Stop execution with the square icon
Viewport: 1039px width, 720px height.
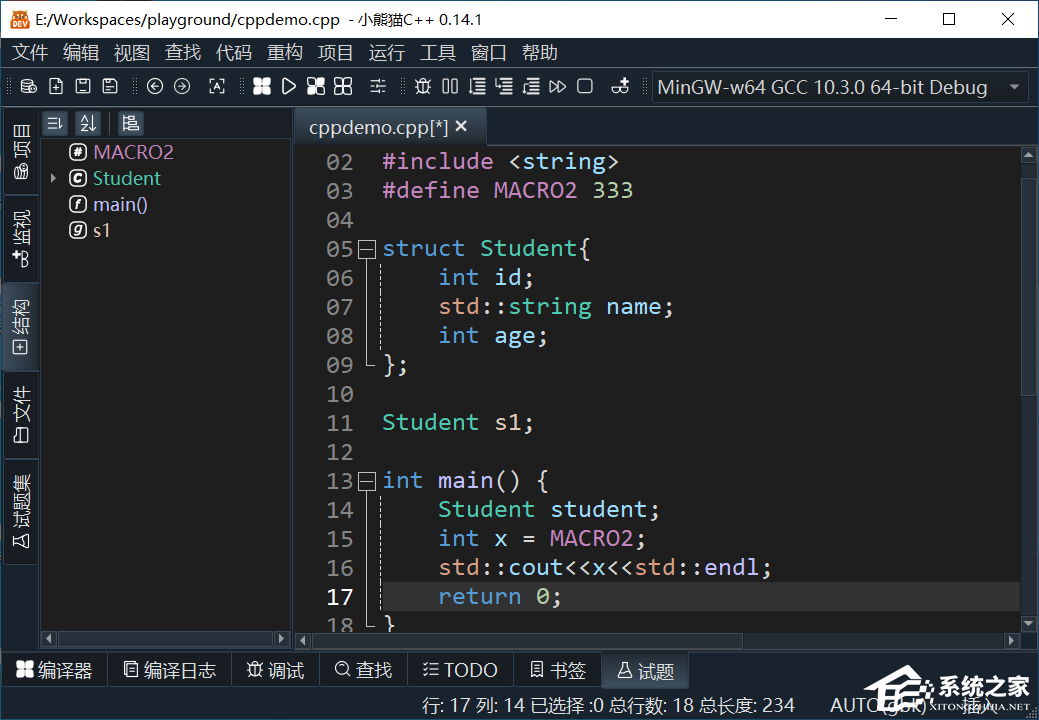585,86
